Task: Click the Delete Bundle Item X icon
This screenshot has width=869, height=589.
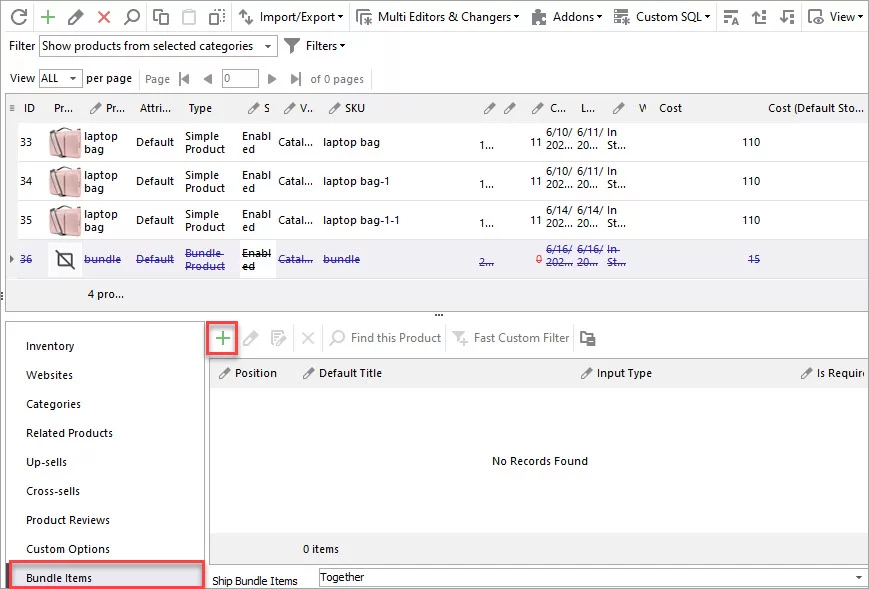Action: [308, 338]
